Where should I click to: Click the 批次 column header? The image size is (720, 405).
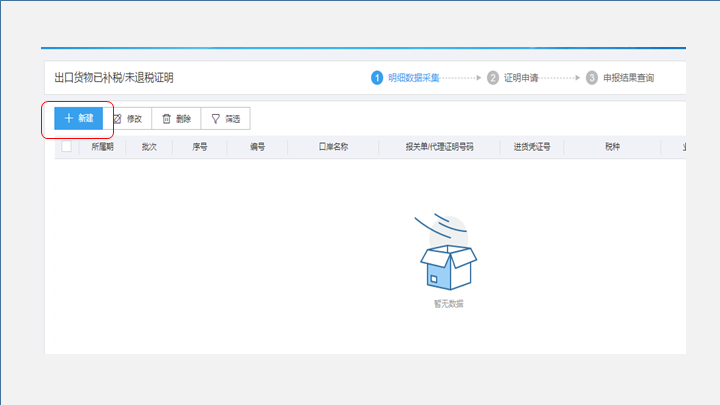click(149, 147)
